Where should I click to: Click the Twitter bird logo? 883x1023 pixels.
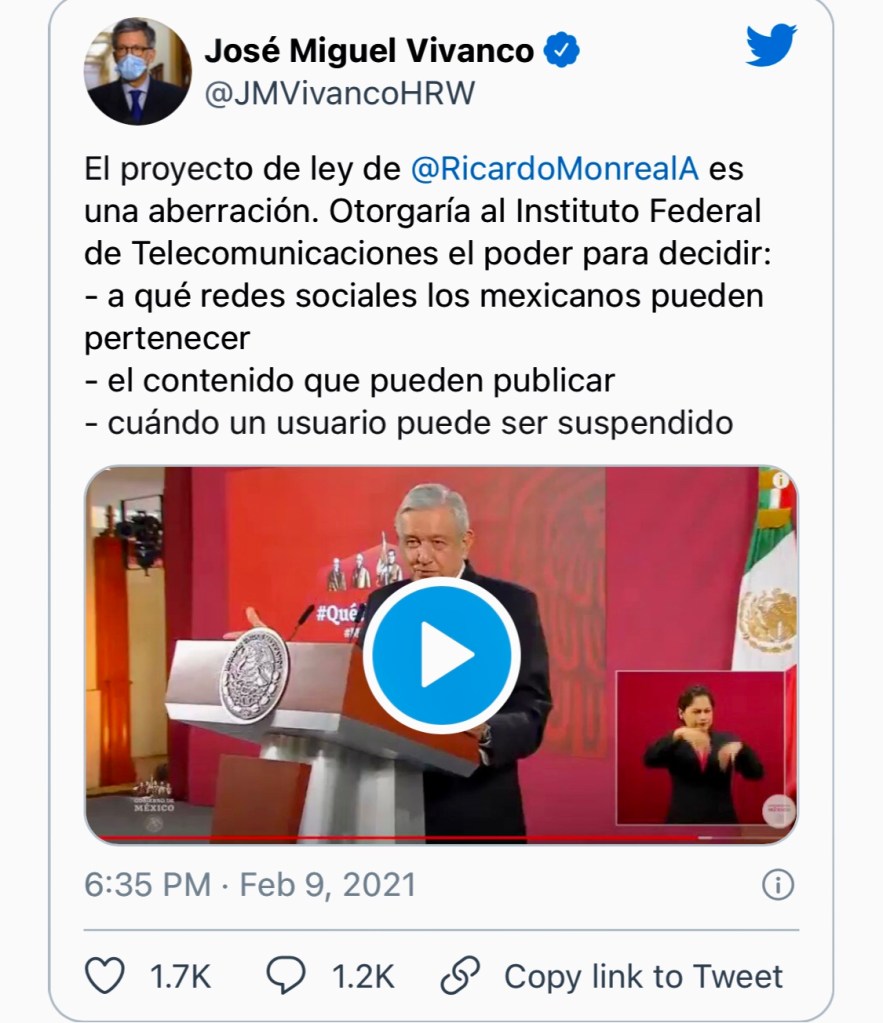[x=771, y=45]
